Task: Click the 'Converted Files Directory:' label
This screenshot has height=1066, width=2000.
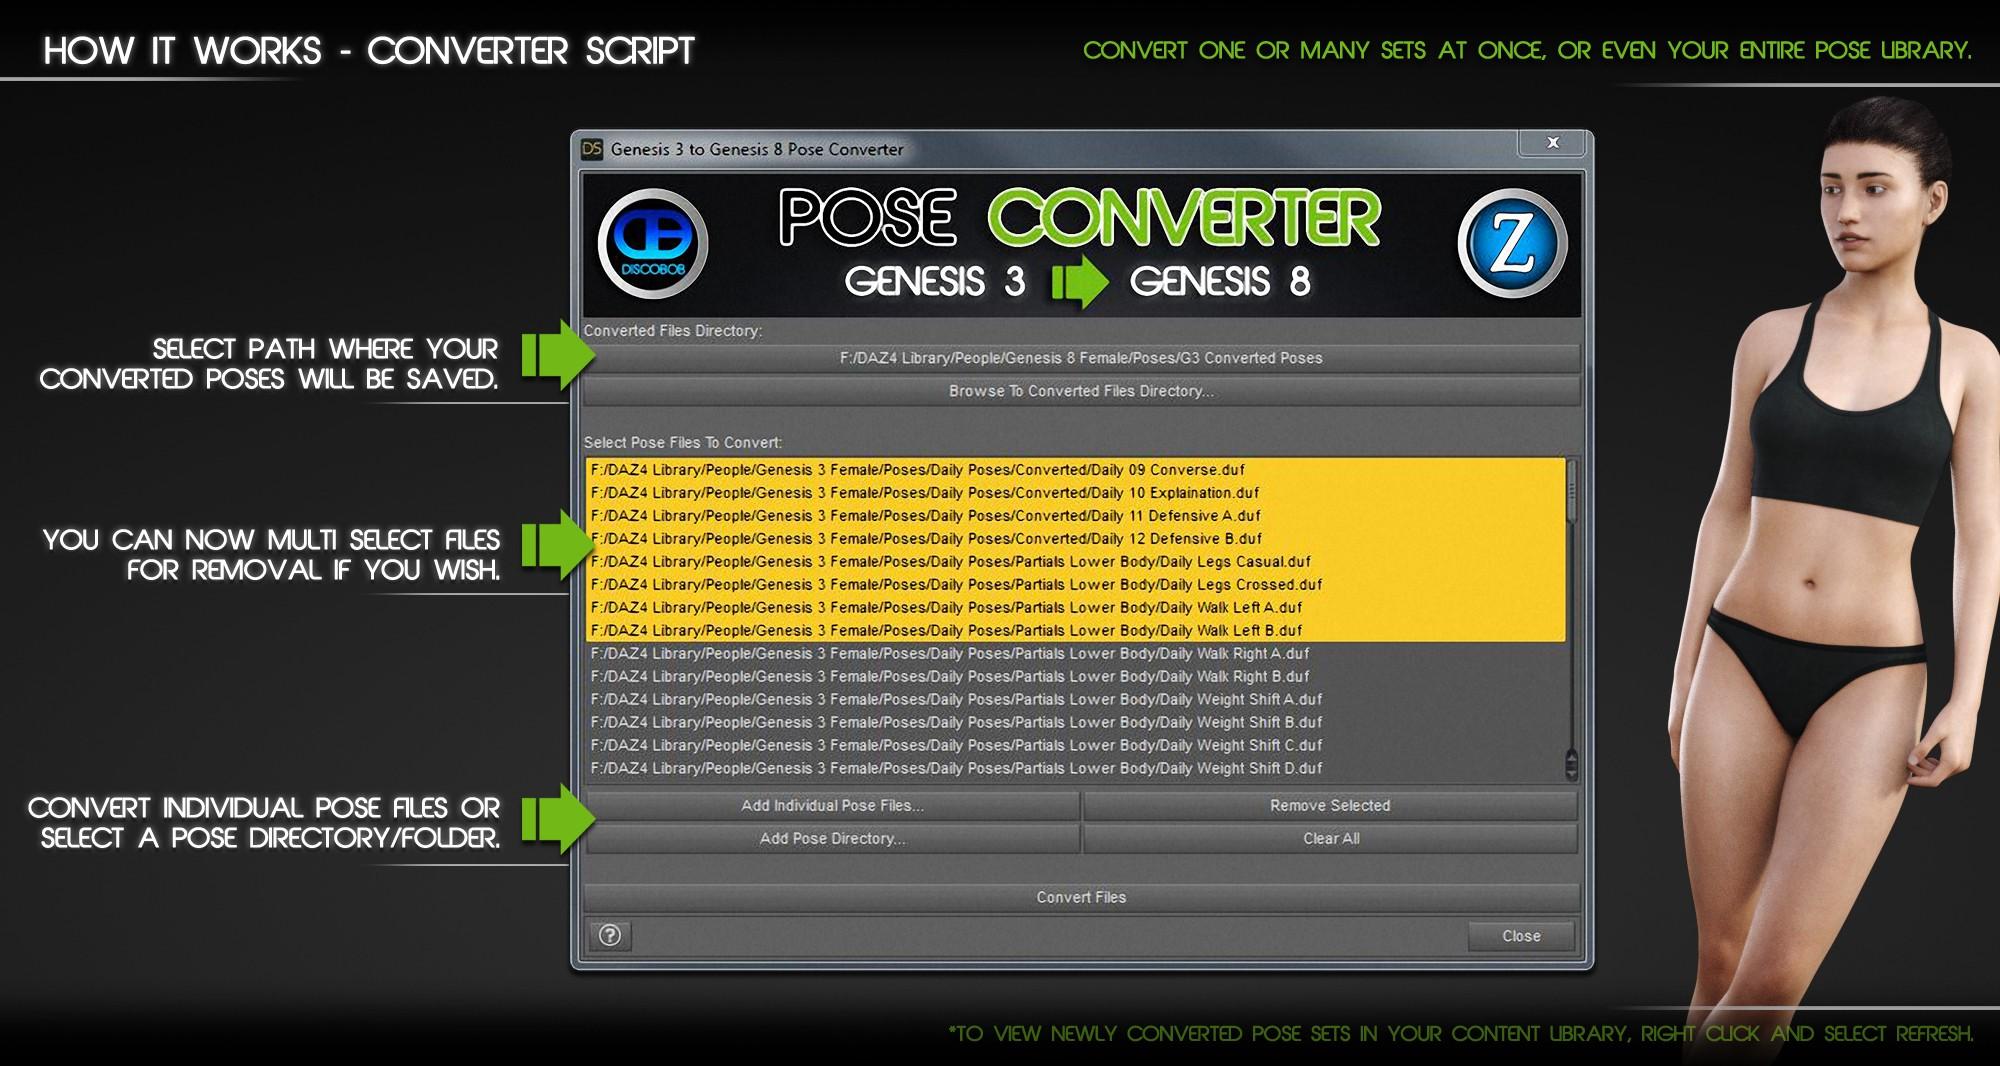Action: click(673, 331)
